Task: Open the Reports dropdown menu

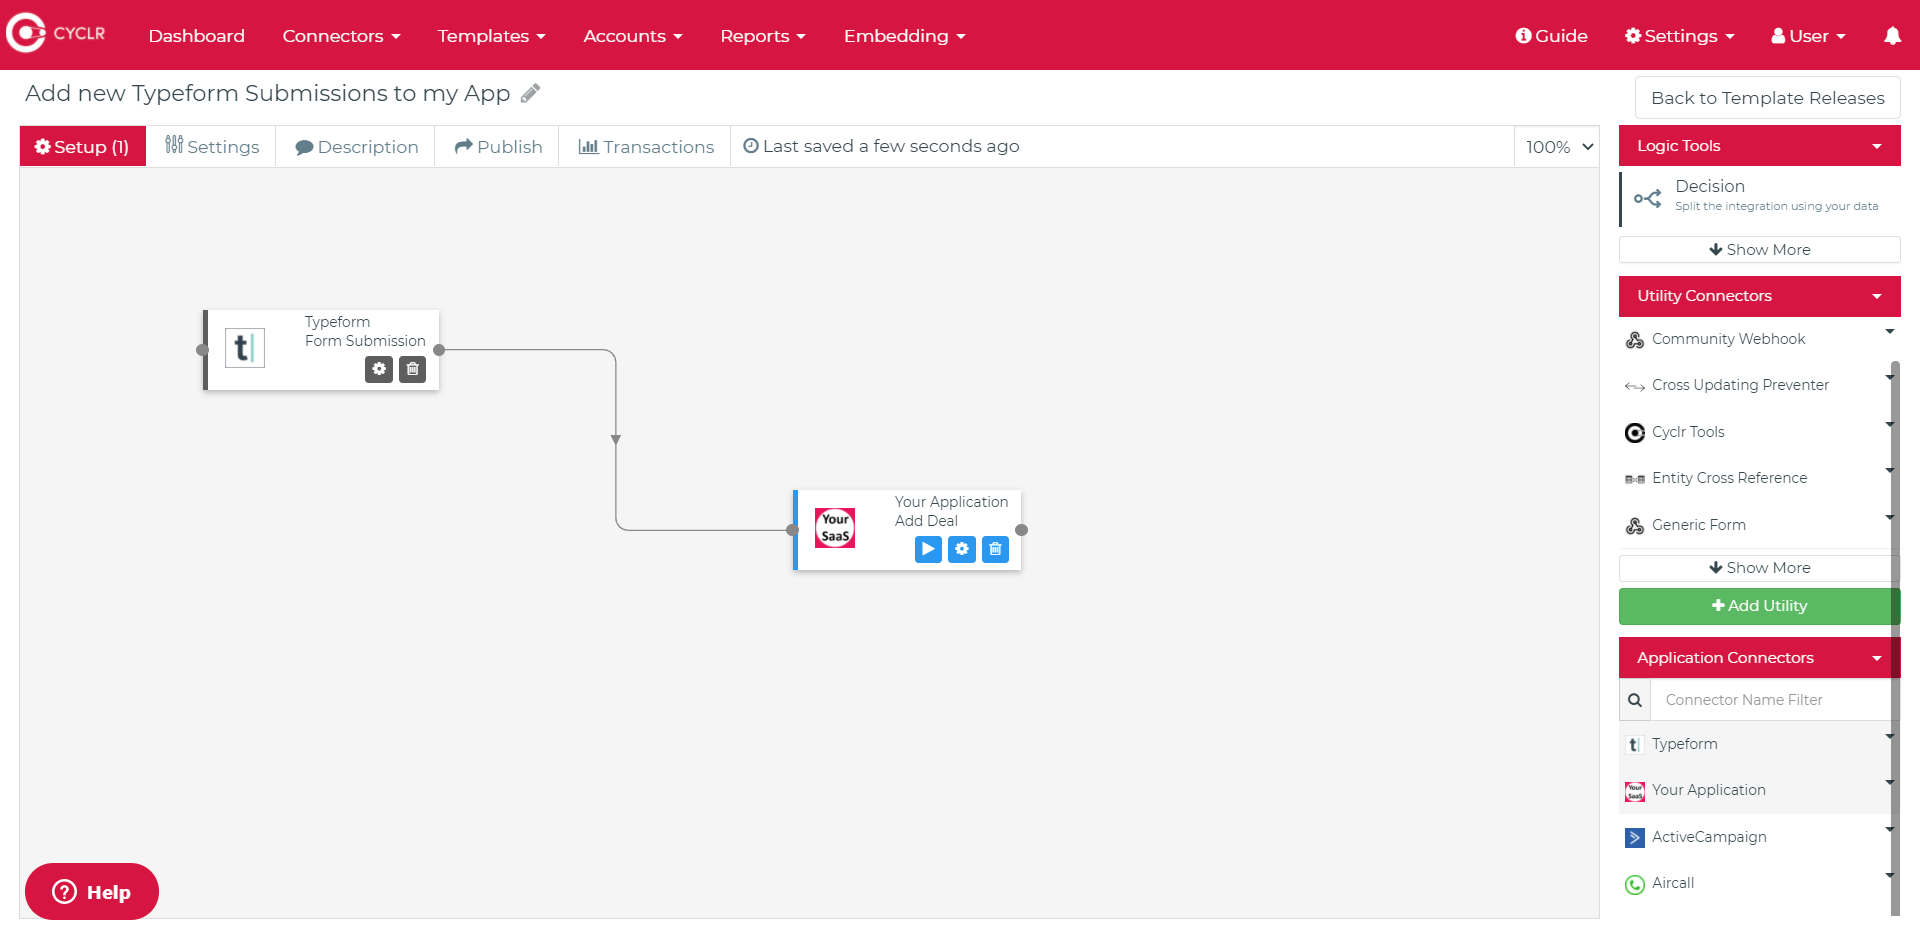Action: (763, 36)
